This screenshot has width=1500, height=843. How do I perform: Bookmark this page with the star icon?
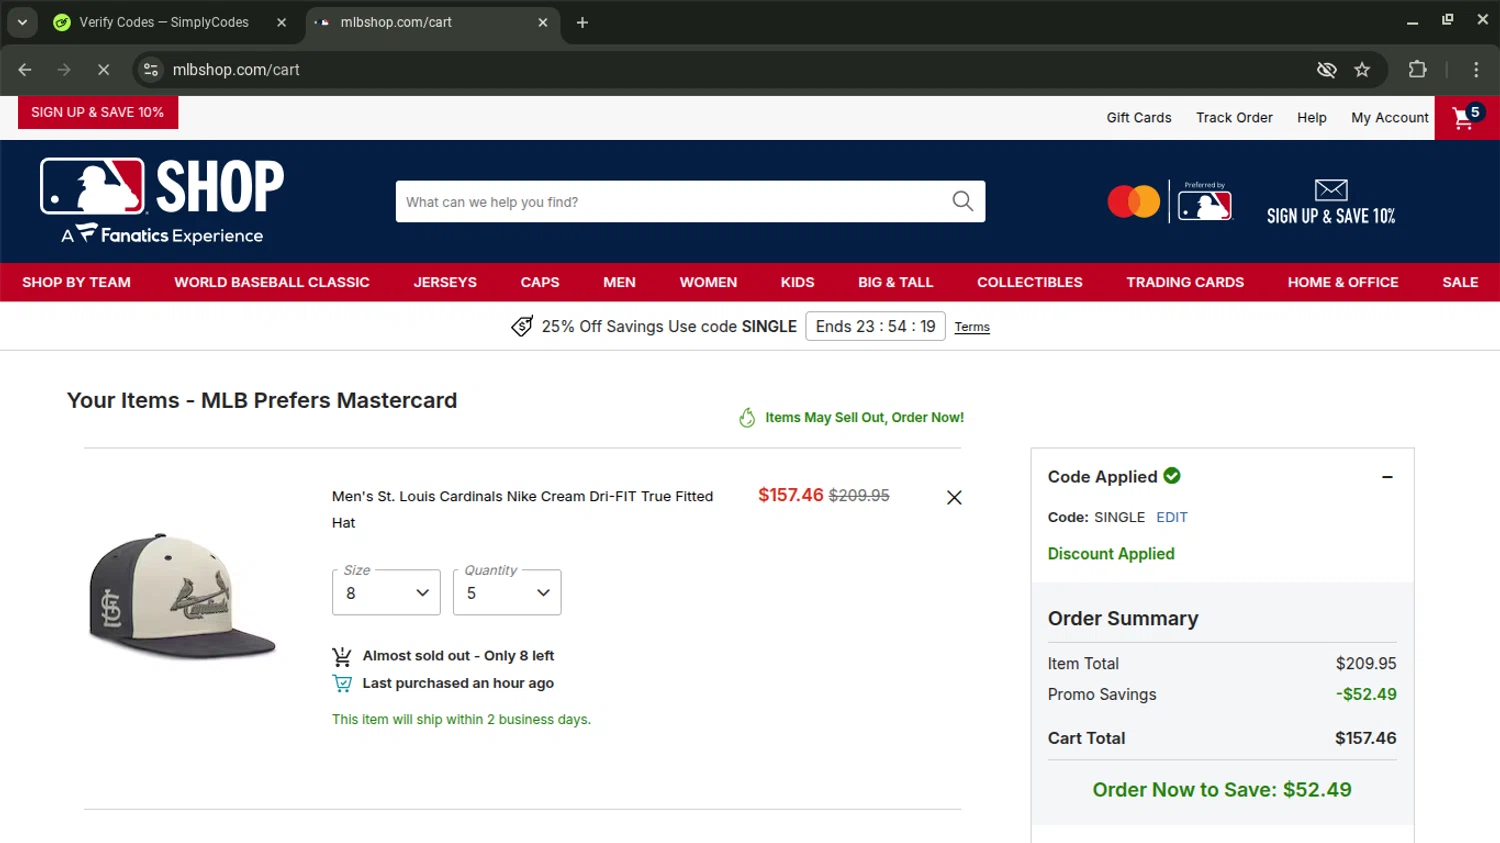click(x=1362, y=70)
